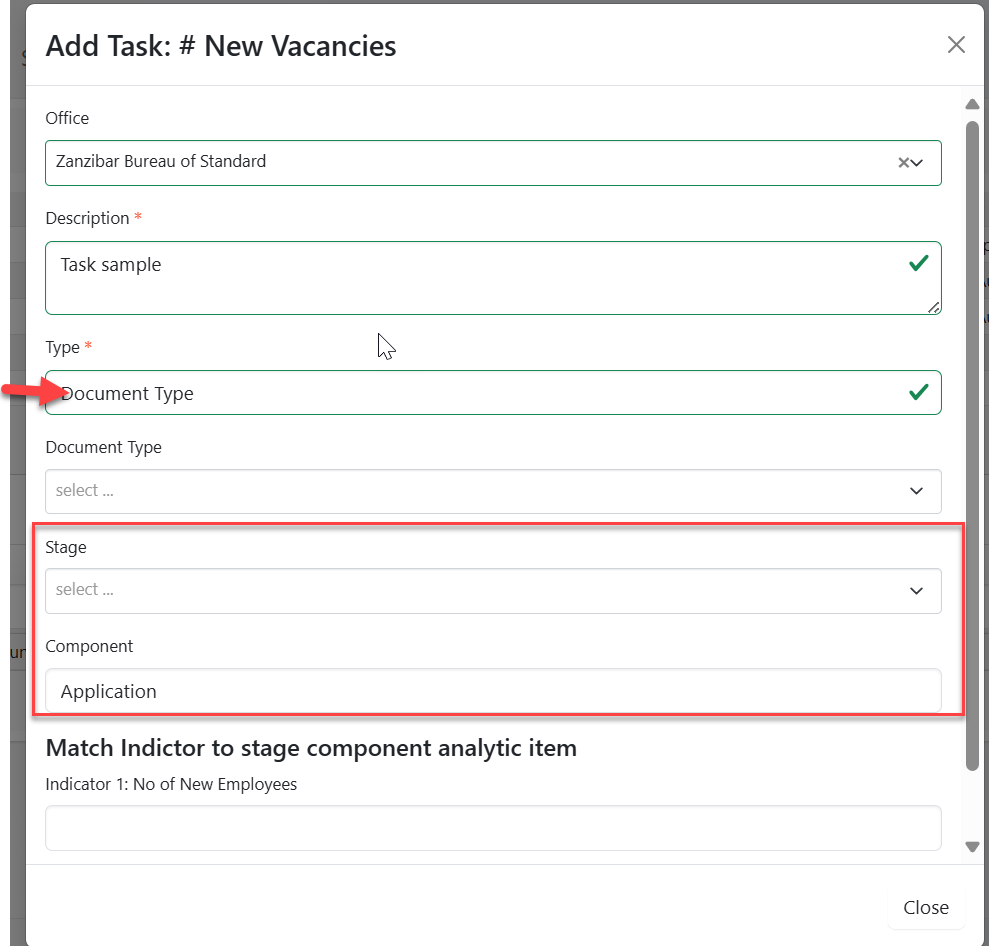This screenshot has height=946, width=989.
Task: Click the green checkmark in Description field
Action: (918, 264)
